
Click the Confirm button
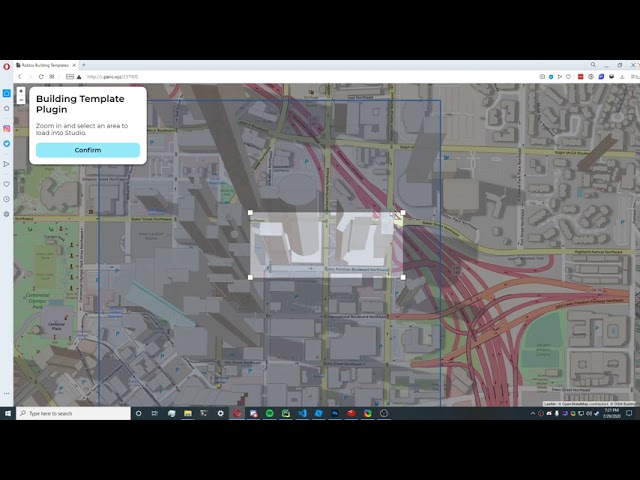coord(88,150)
